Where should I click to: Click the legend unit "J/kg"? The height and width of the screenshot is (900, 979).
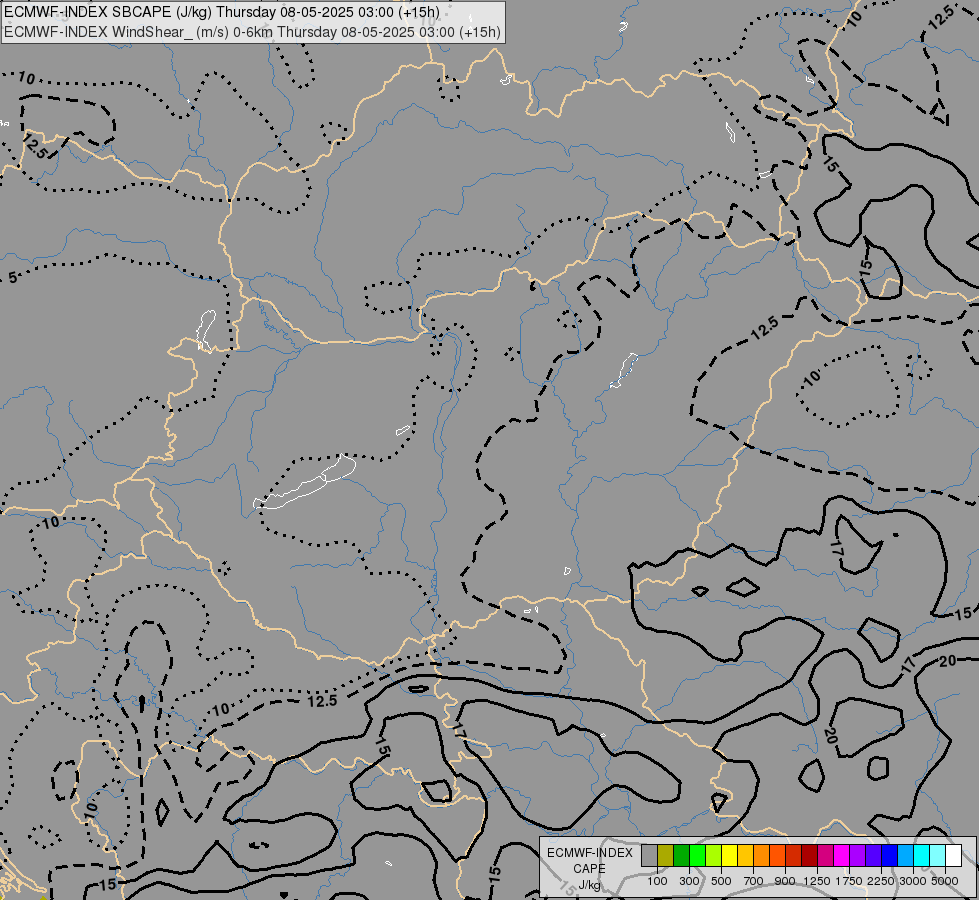click(x=589, y=885)
